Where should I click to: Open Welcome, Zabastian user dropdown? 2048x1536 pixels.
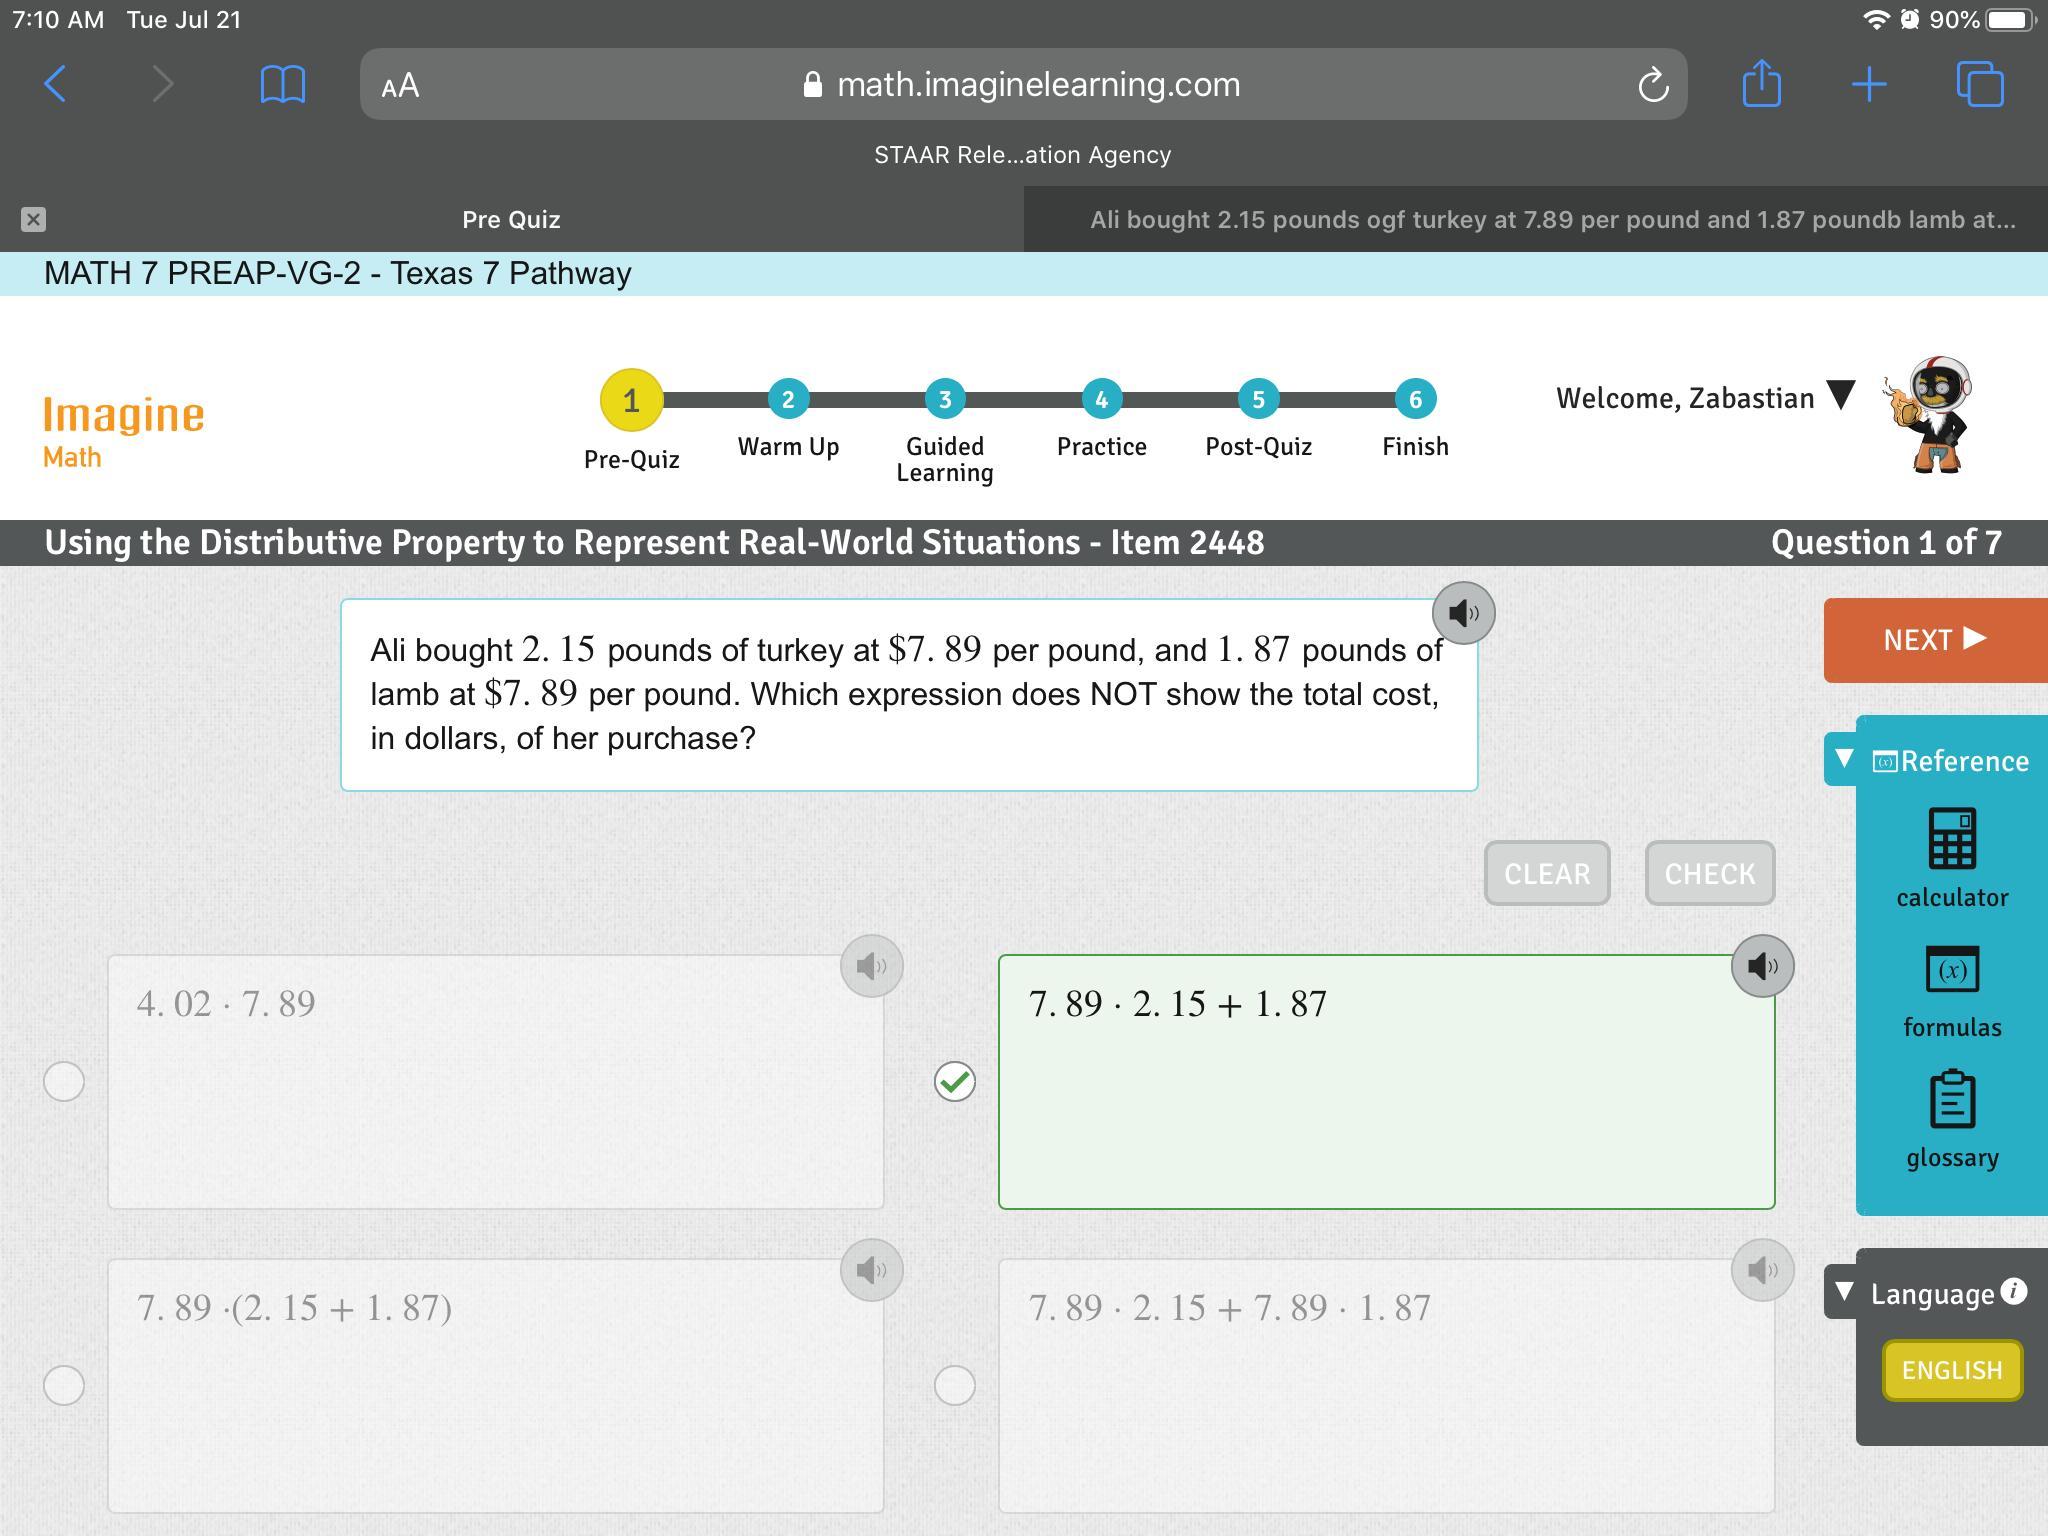click(x=1840, y=396)
